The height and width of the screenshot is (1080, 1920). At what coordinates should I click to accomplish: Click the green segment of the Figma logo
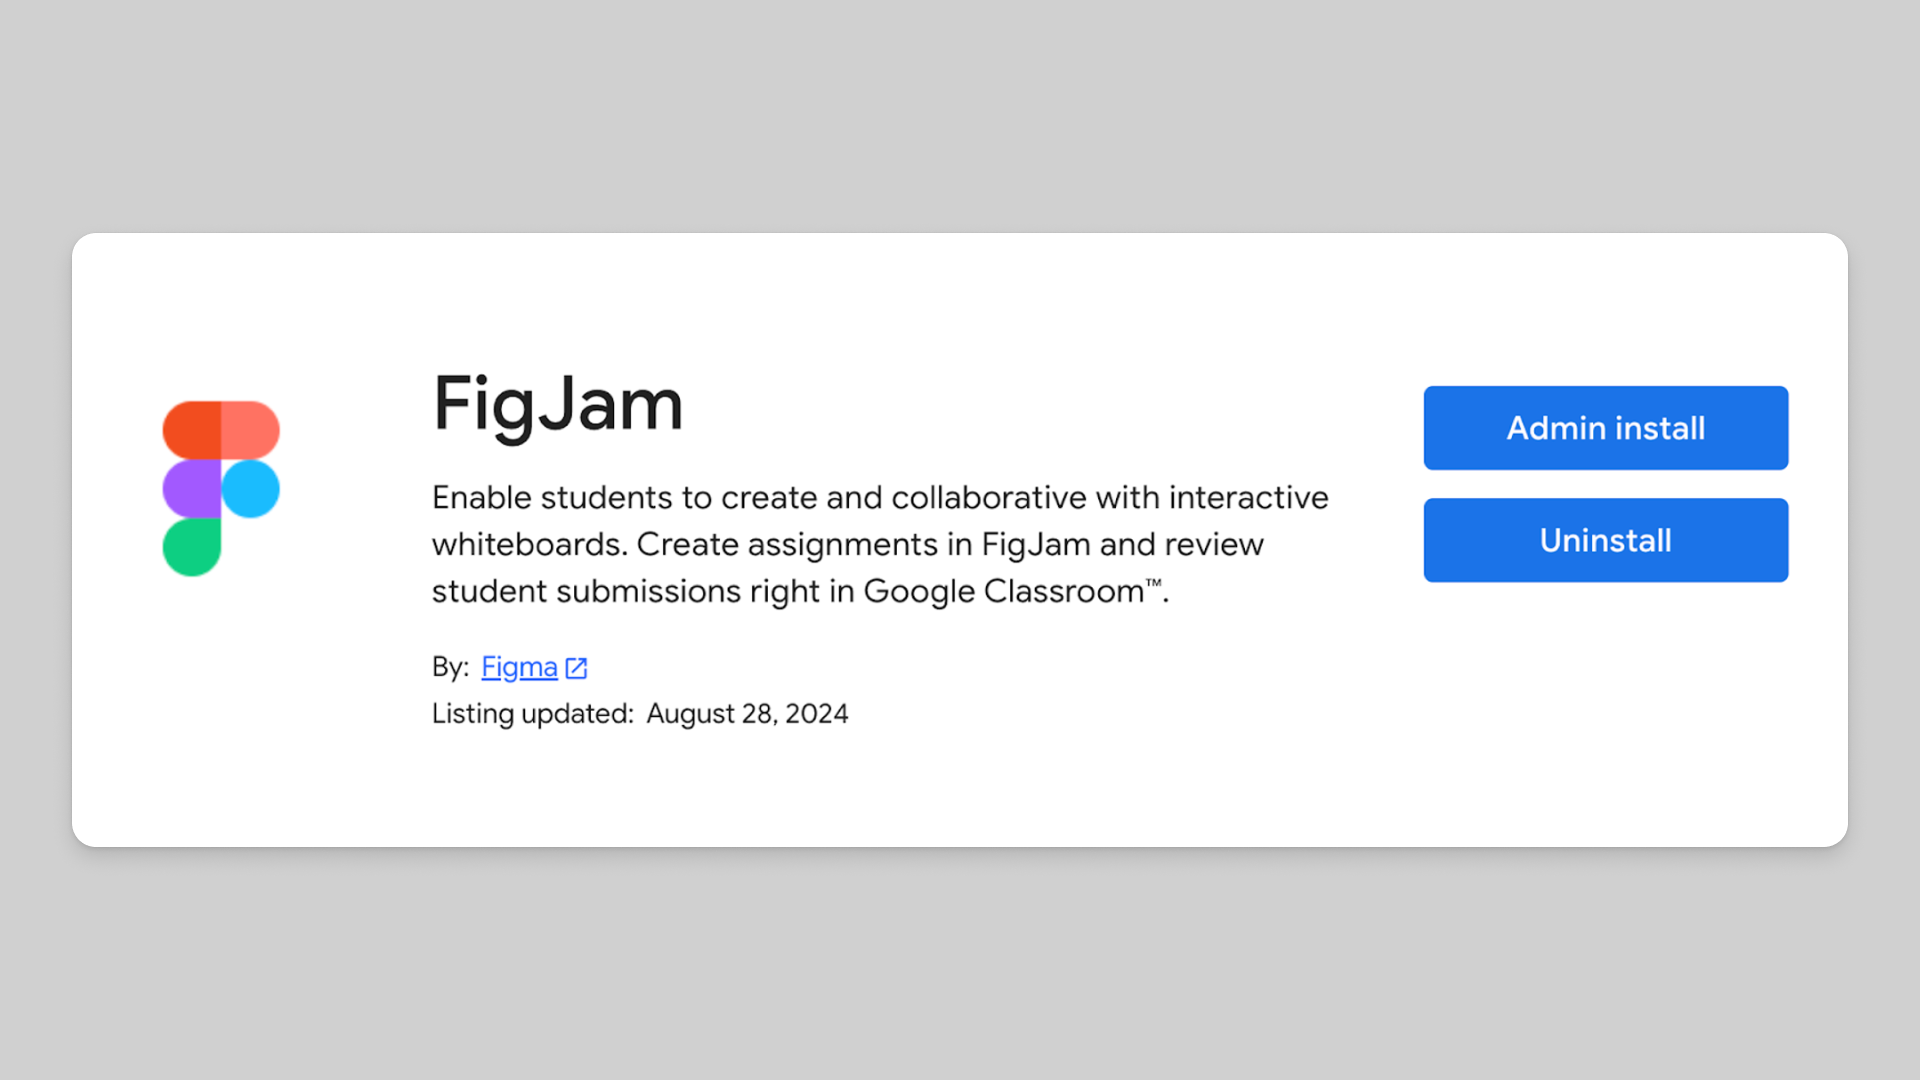pyautogui.click(x=191, y=547)
